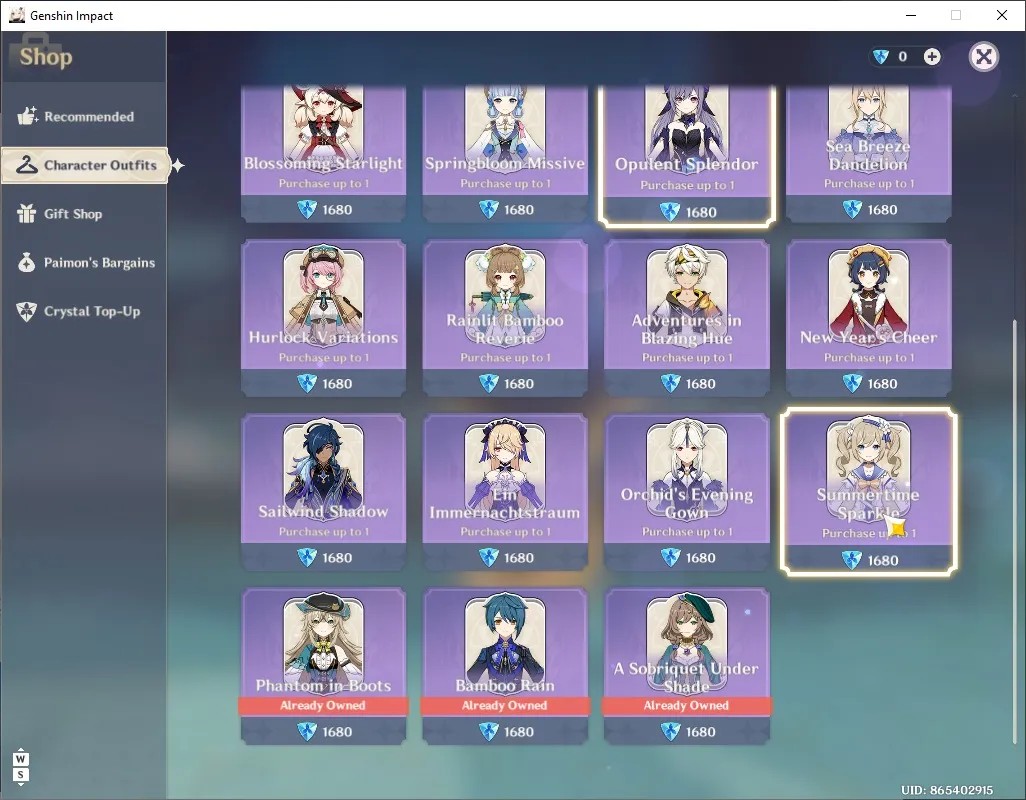Click the Springbloom Missive 1680 price
Image resolution: width=1026 pixels, height=800 pixels.
(506, 209)
